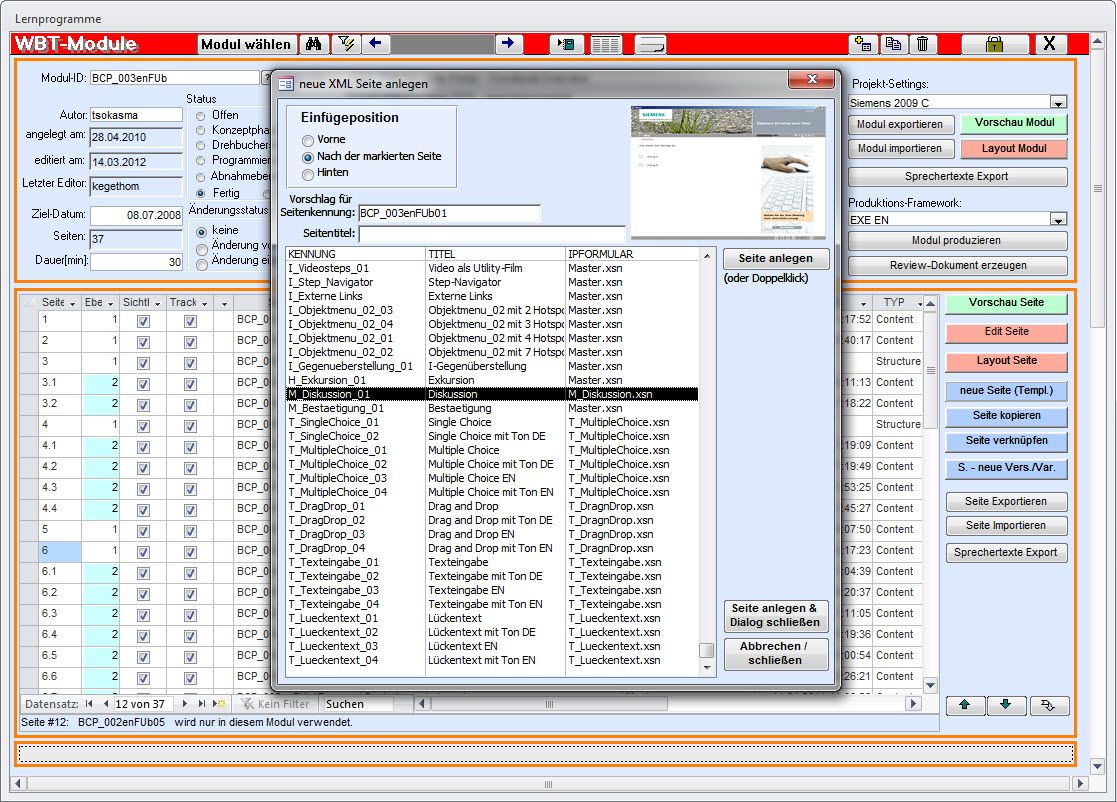
Task: Open the Projekt-Settings dropdown
Action: click(x=1058, y=102)
